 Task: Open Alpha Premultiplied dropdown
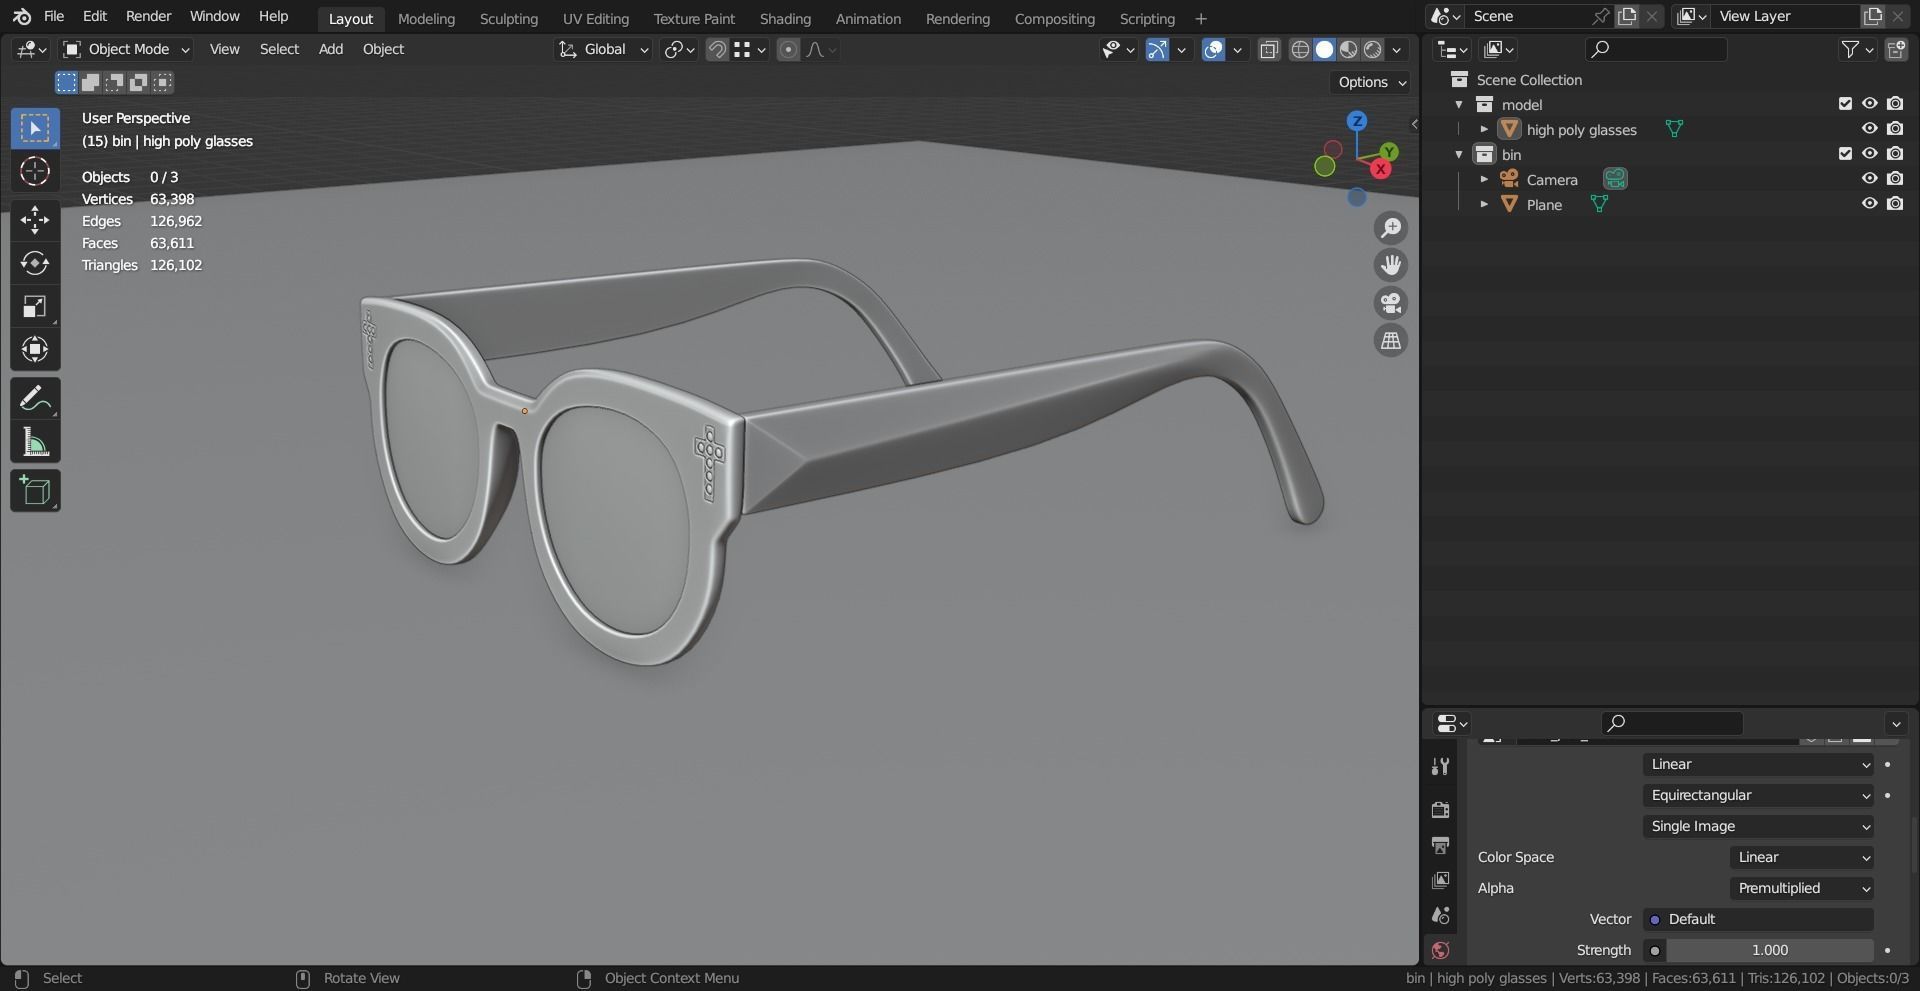[x=1802, y=889]
